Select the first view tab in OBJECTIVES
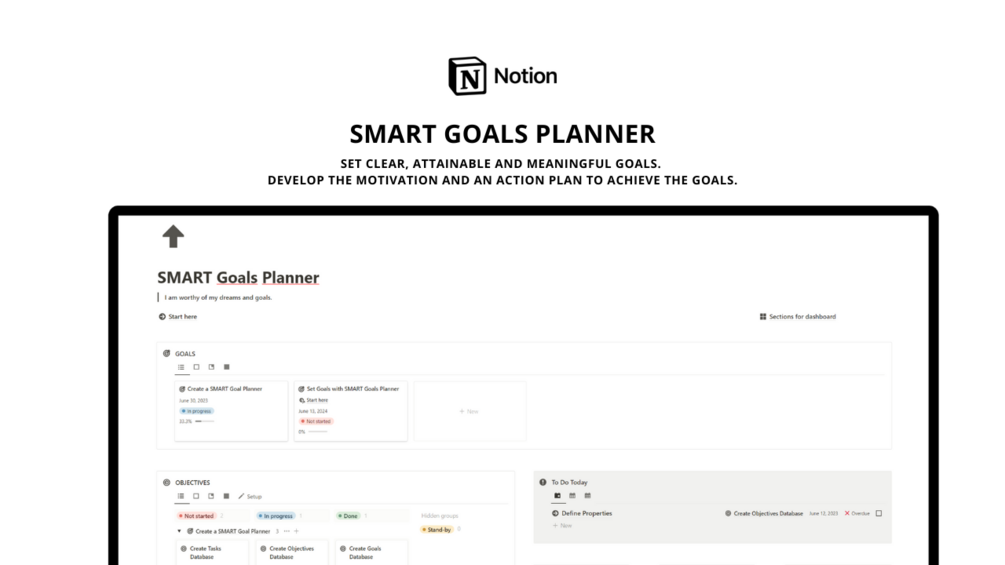 point(181,495)
